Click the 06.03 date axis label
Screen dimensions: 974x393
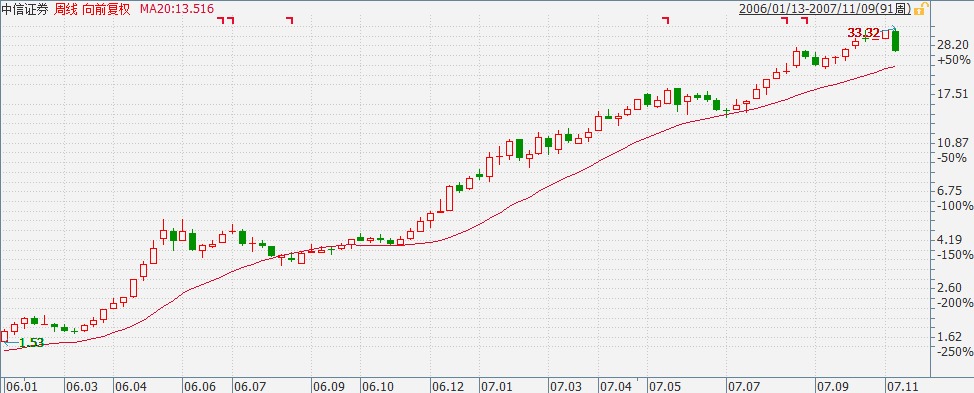click(x=81, y=387)
